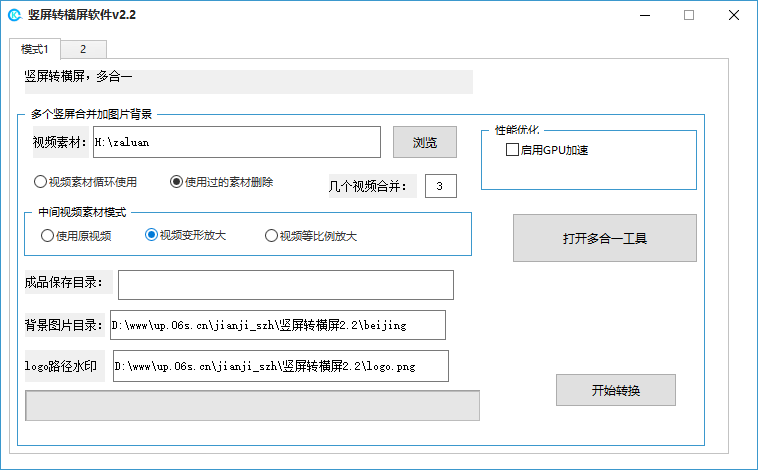758x470 pixels.
Task: Focus the 视频素材 path input field
Action: click(237, 142)
